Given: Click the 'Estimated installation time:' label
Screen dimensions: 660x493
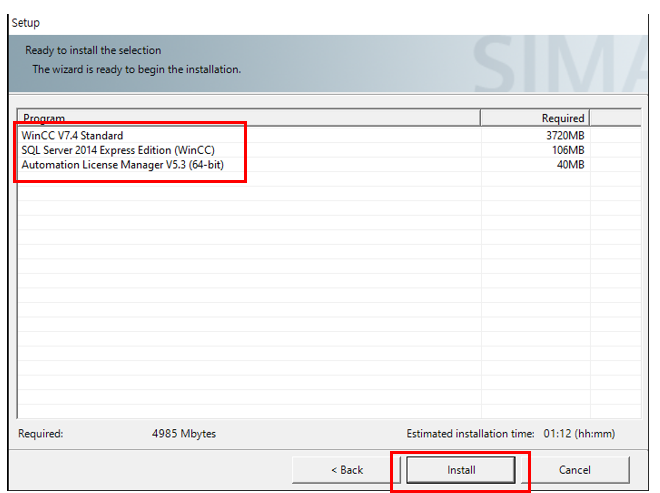Looking at the screenshot, I should 470,433.
